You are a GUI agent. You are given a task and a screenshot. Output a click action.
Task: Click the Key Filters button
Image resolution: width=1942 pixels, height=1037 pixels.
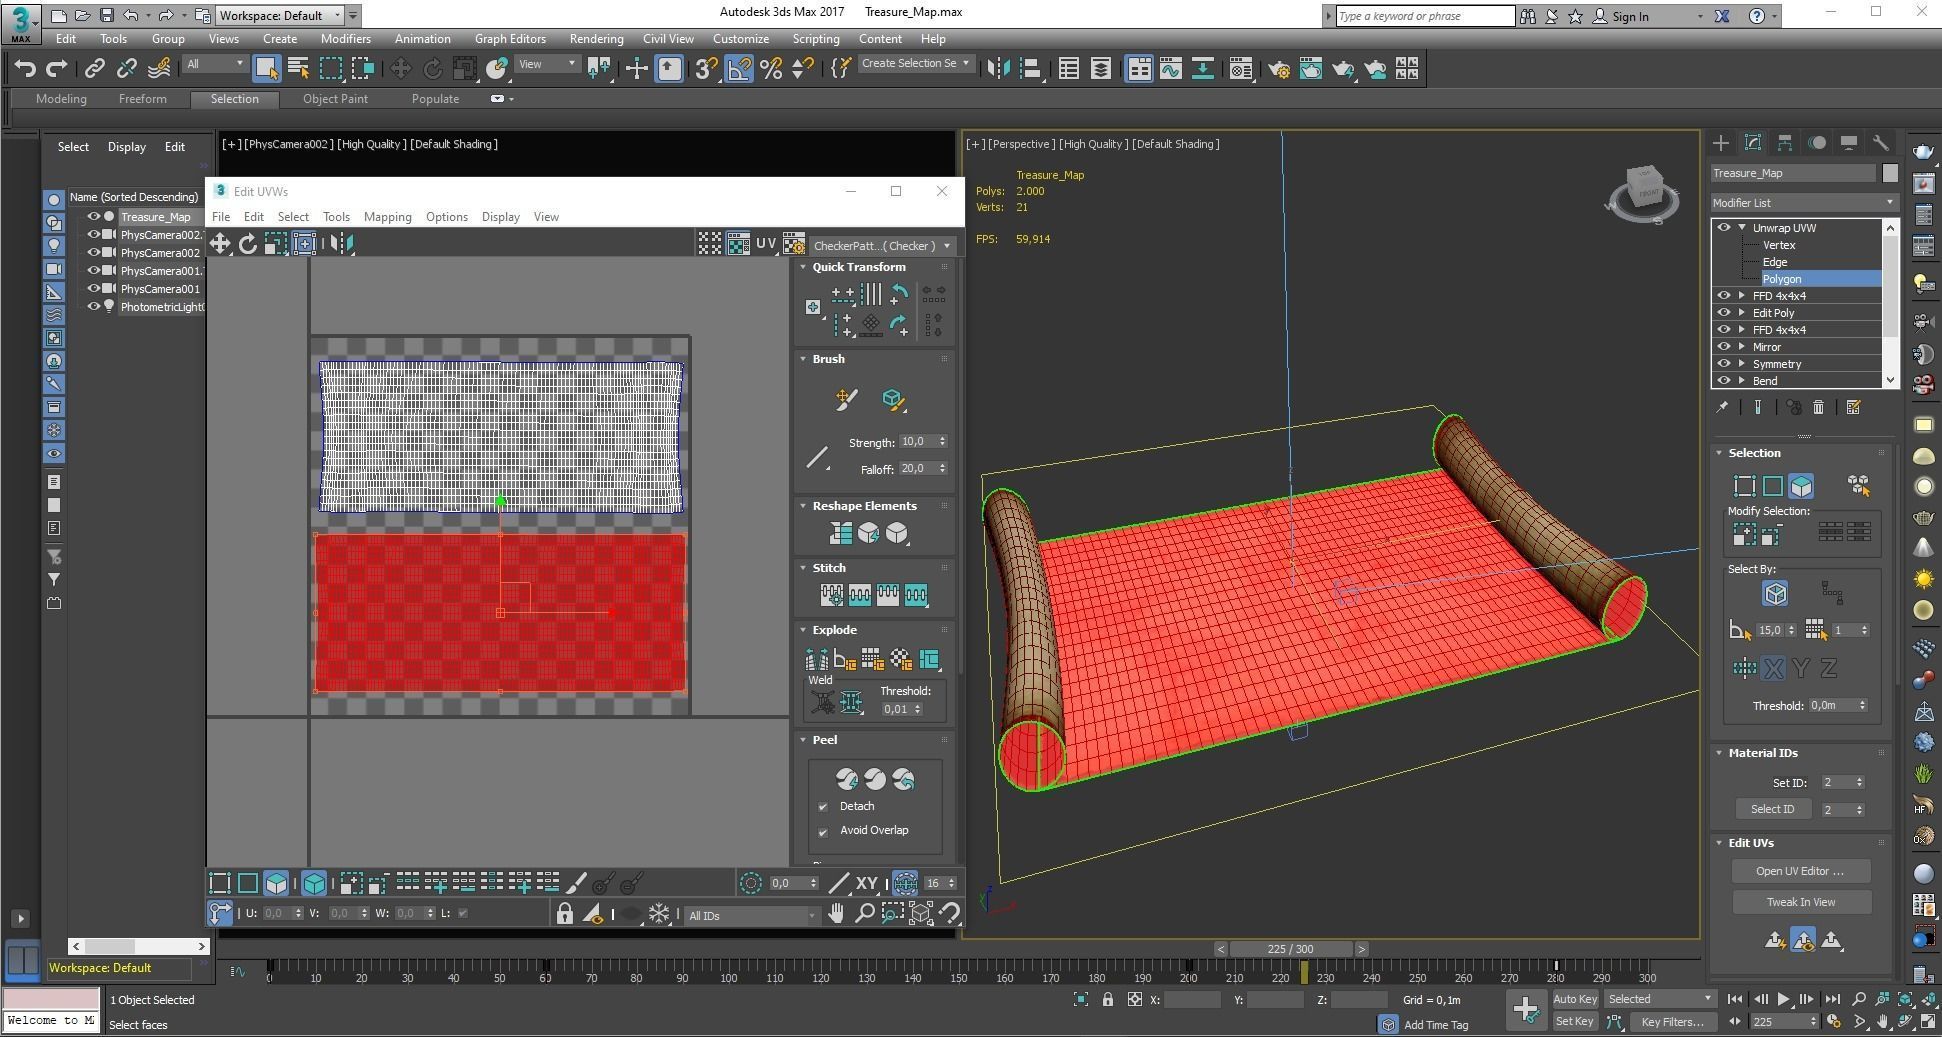point(1672,1022)
